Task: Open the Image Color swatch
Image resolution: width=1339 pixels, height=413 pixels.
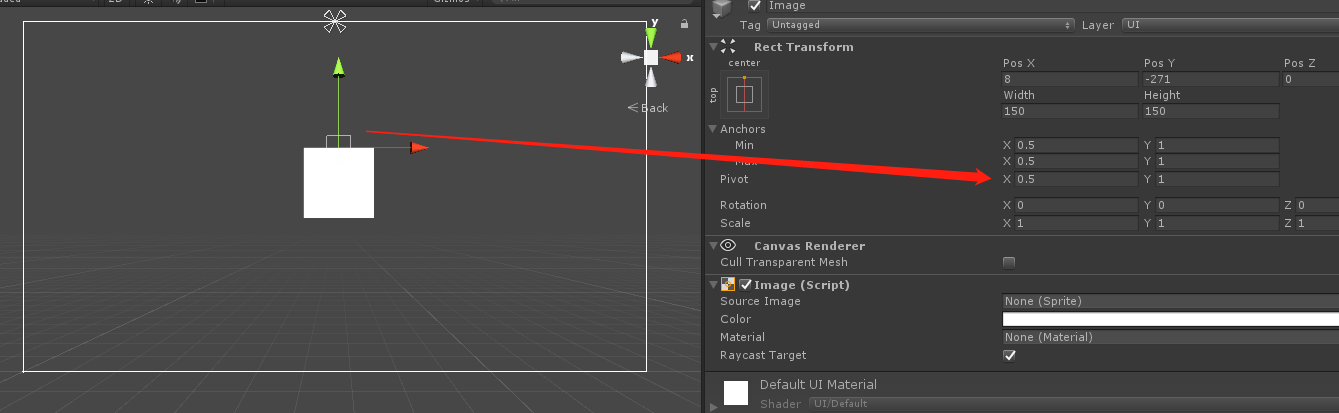Action: (x=1171, y=319)
